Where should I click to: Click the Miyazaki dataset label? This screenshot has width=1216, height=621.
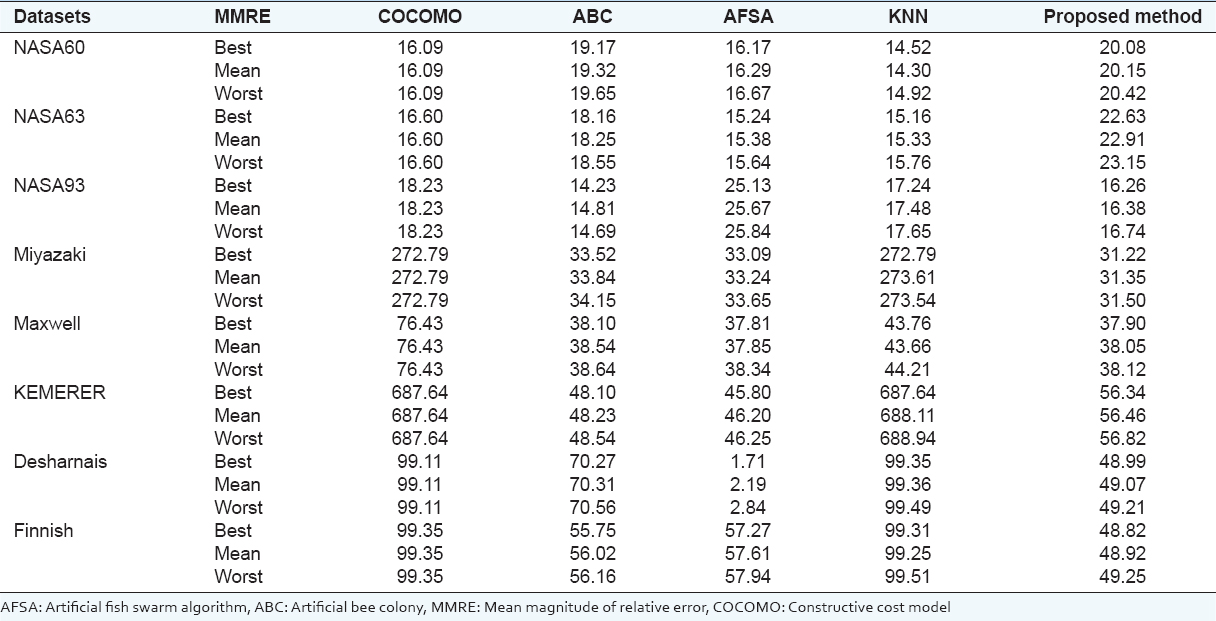click(x=51, y=254)
